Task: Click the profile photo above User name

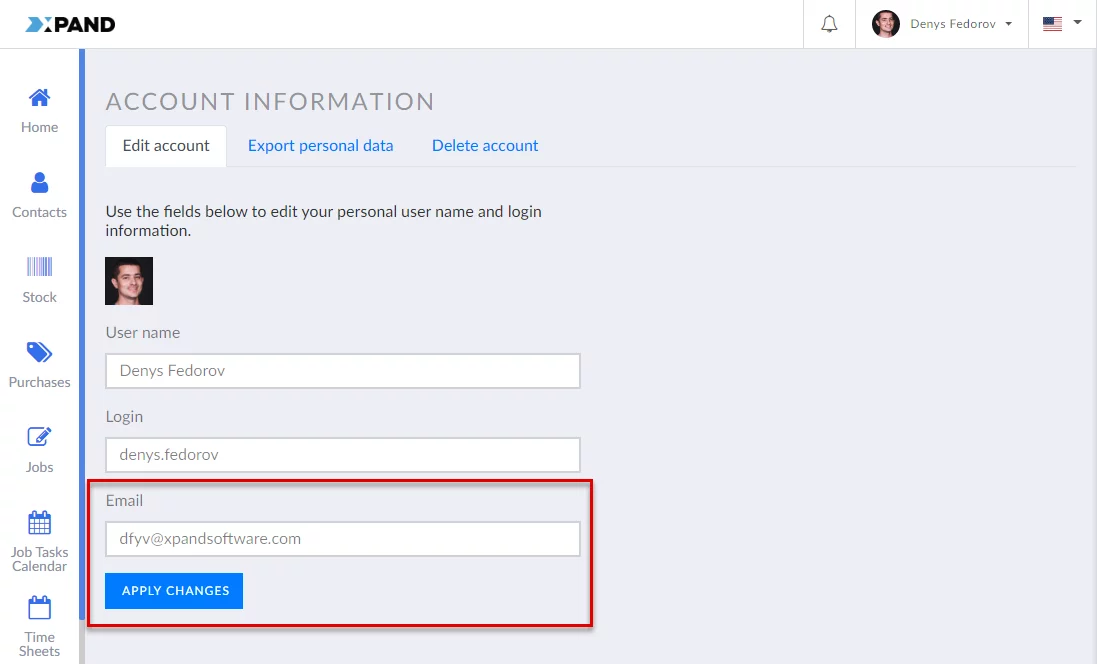Action: (x=129, y=281)
